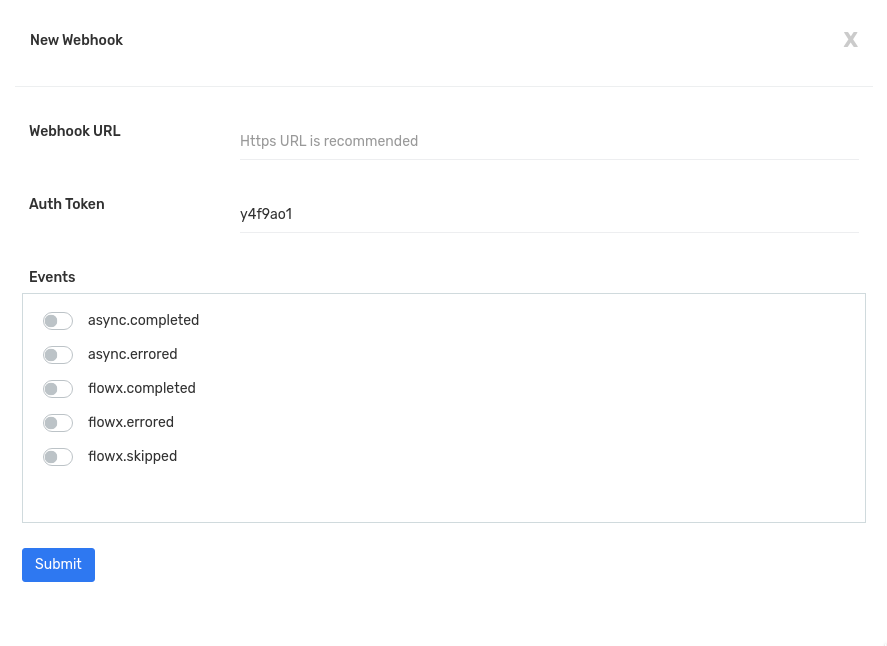Click the Events section heading

[52, 277]
